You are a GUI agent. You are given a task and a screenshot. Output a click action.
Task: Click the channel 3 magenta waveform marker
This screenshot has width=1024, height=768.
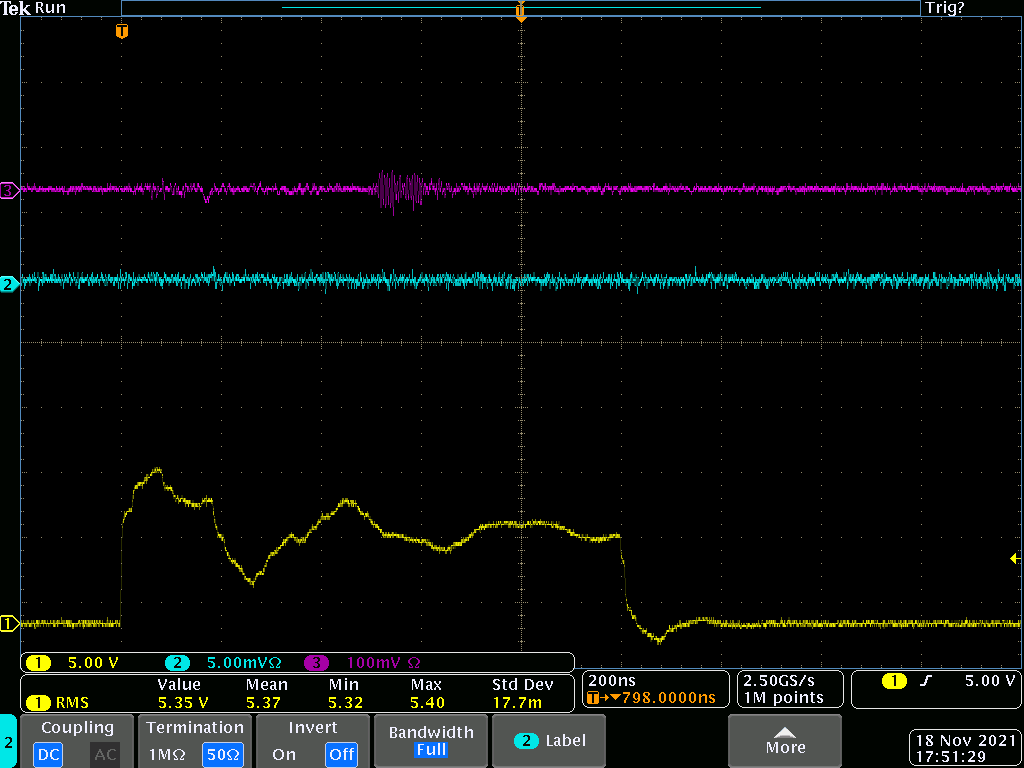9,190
